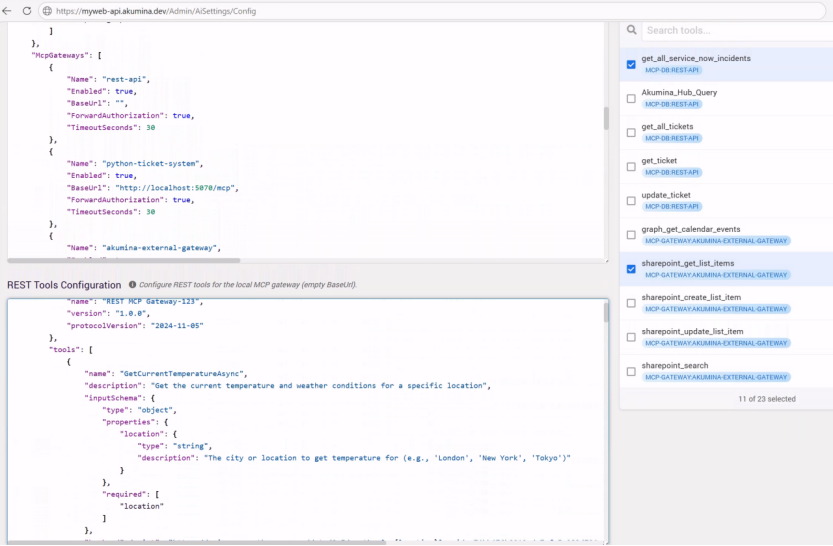Click the "GetCurrentTemperatureAsync" tool name
This screenshot has height=546, width=833.
[x=182, y=373]
